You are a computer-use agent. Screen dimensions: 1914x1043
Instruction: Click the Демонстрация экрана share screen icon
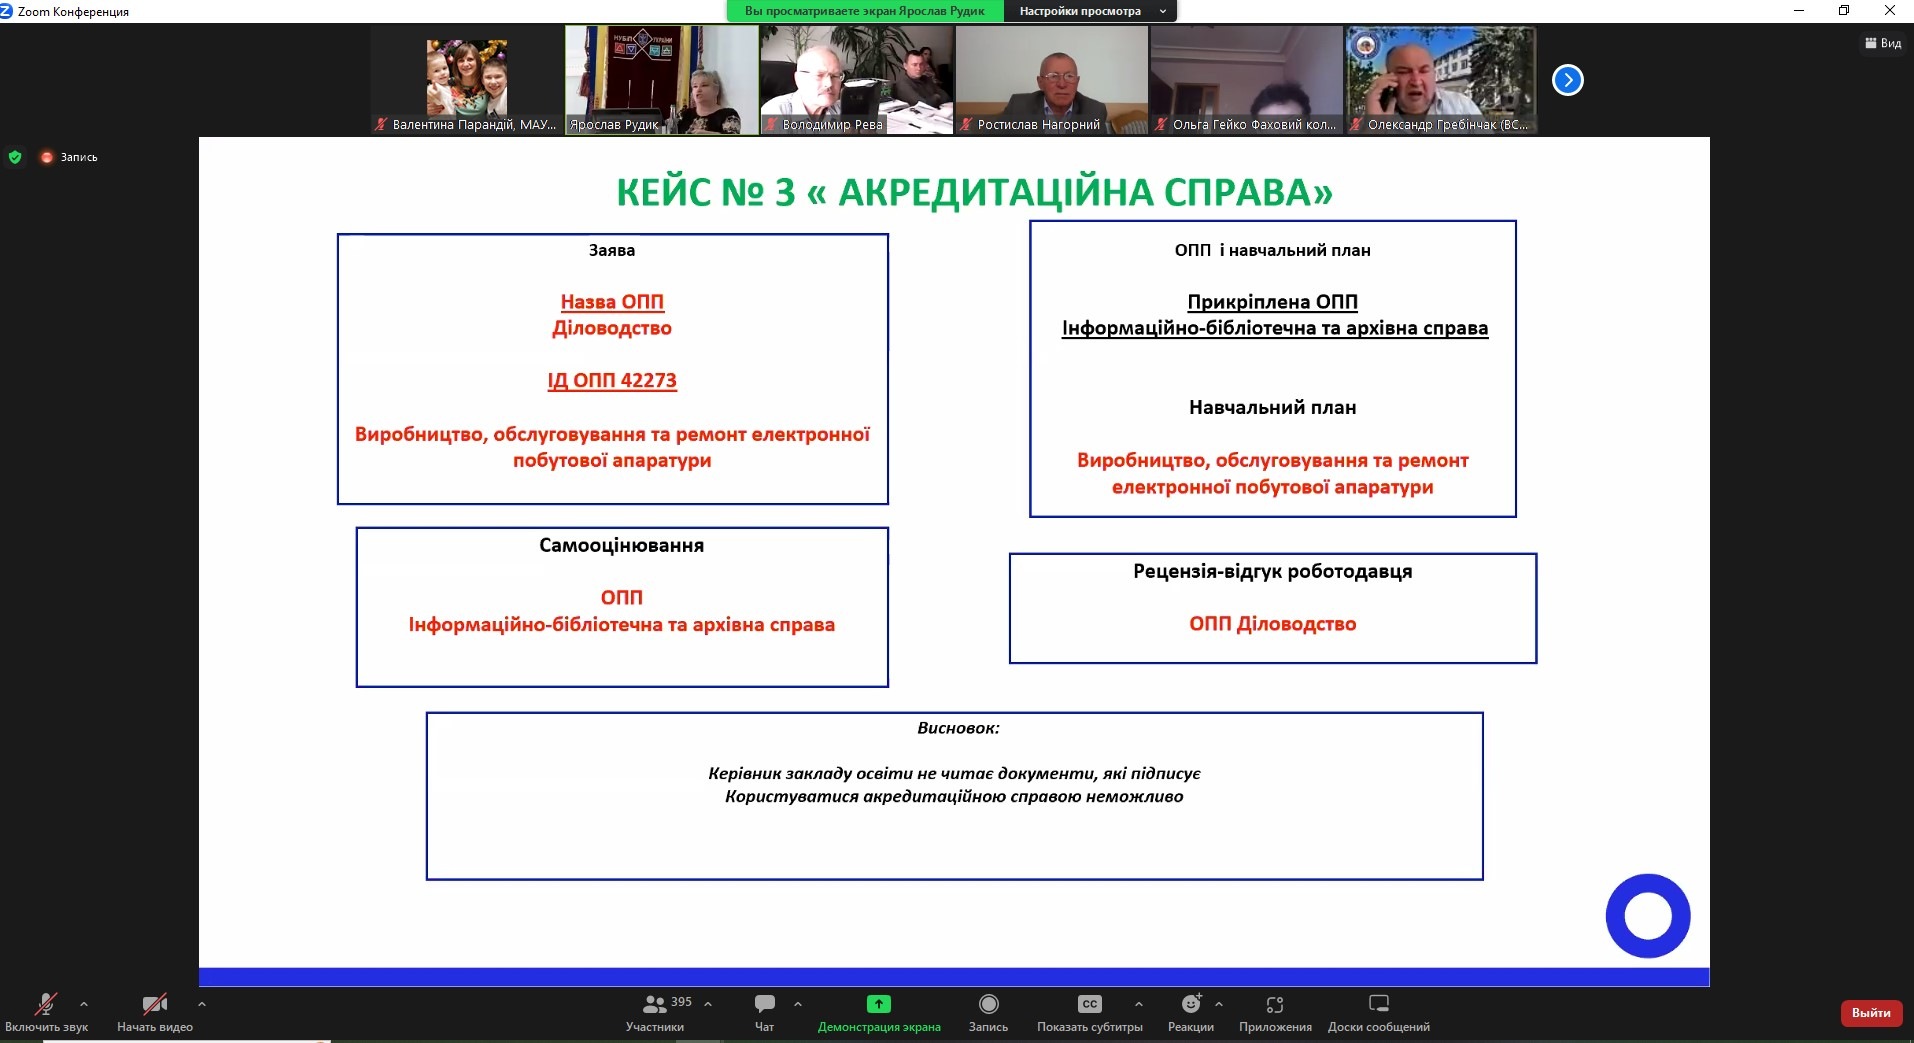point(879,1004)
